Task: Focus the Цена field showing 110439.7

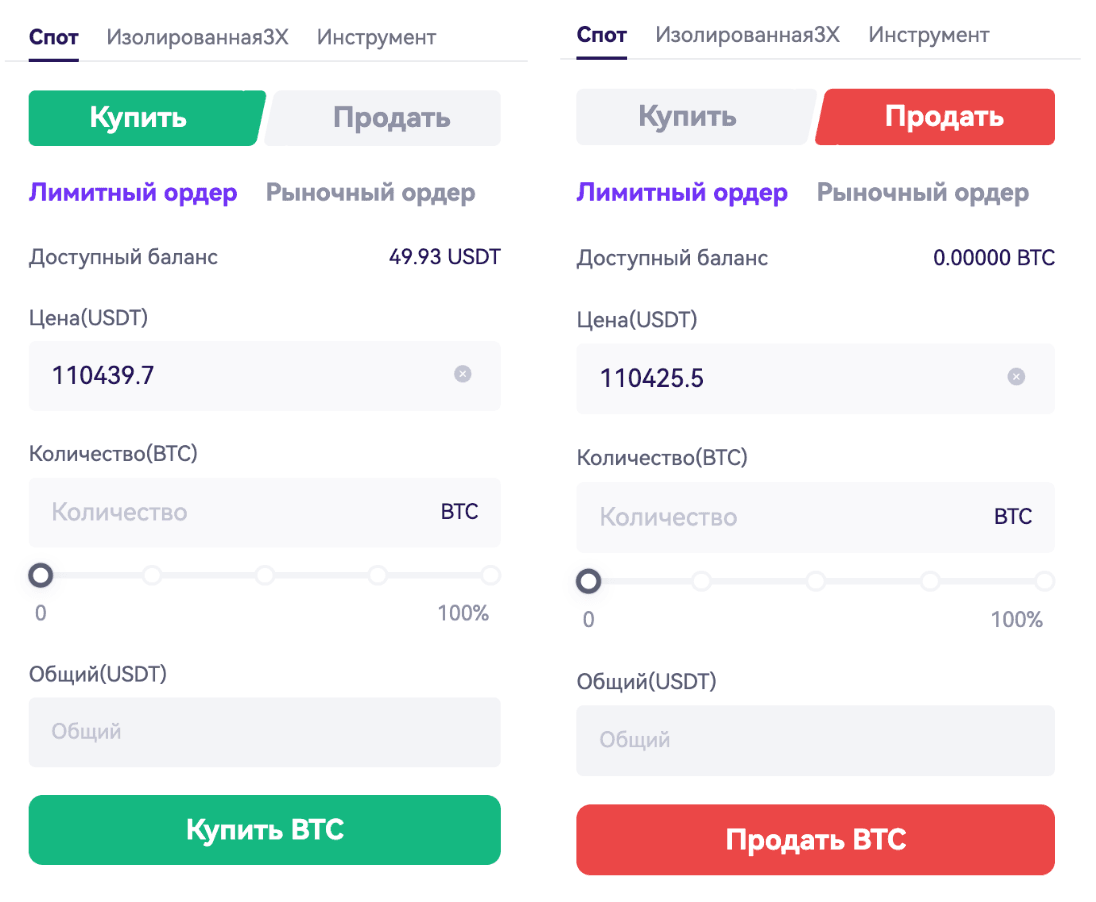Action: (264, 375)
